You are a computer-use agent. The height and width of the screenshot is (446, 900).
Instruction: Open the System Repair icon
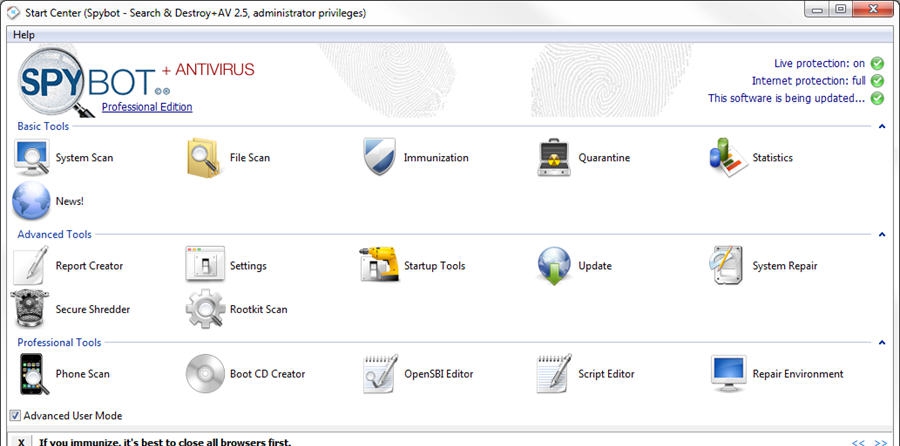[x=728, y=265]
